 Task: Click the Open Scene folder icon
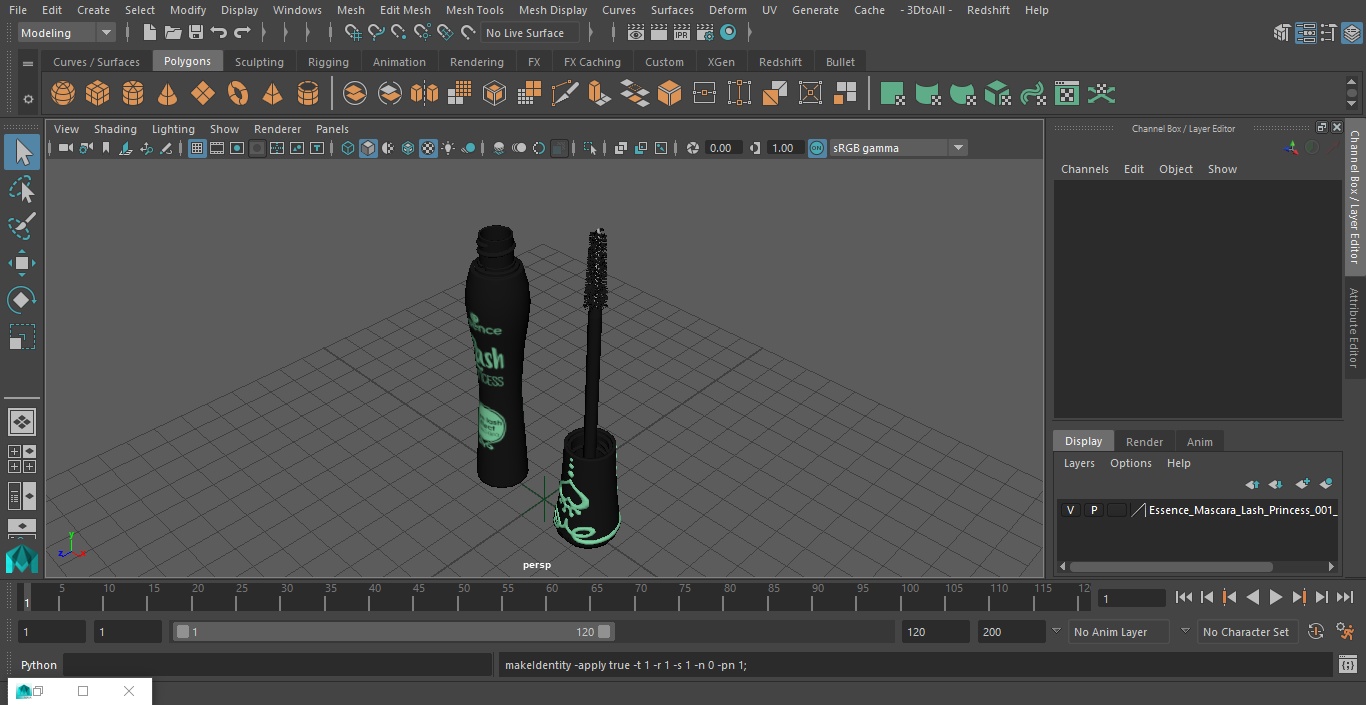173,33
